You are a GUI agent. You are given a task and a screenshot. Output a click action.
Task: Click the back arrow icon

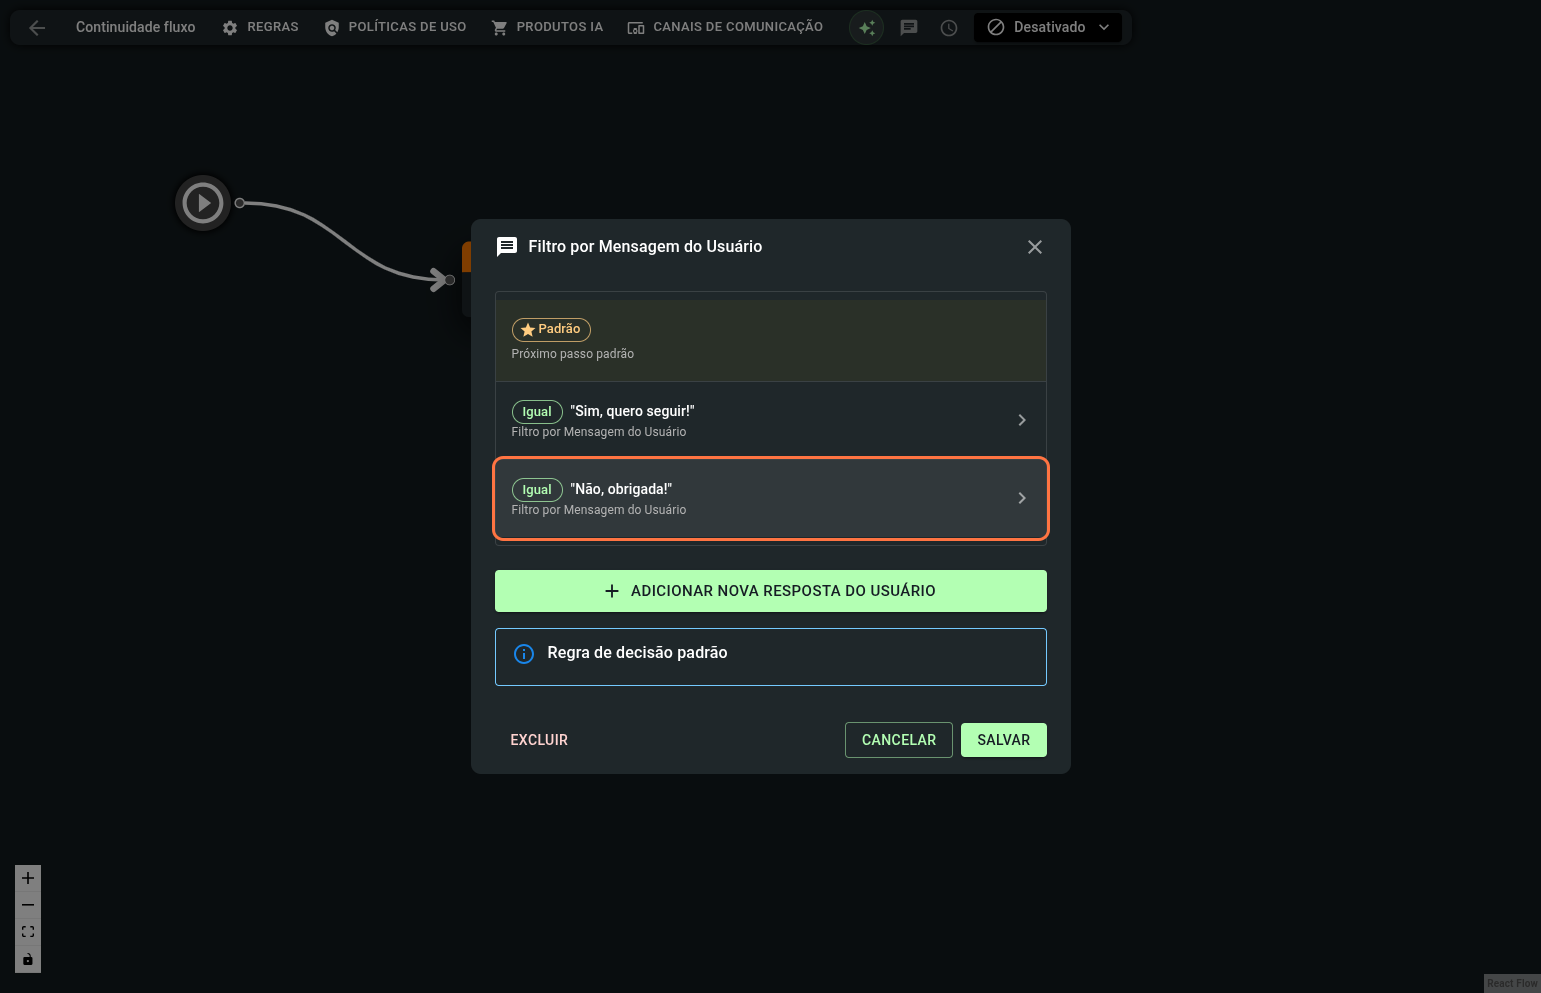point(37,28)
